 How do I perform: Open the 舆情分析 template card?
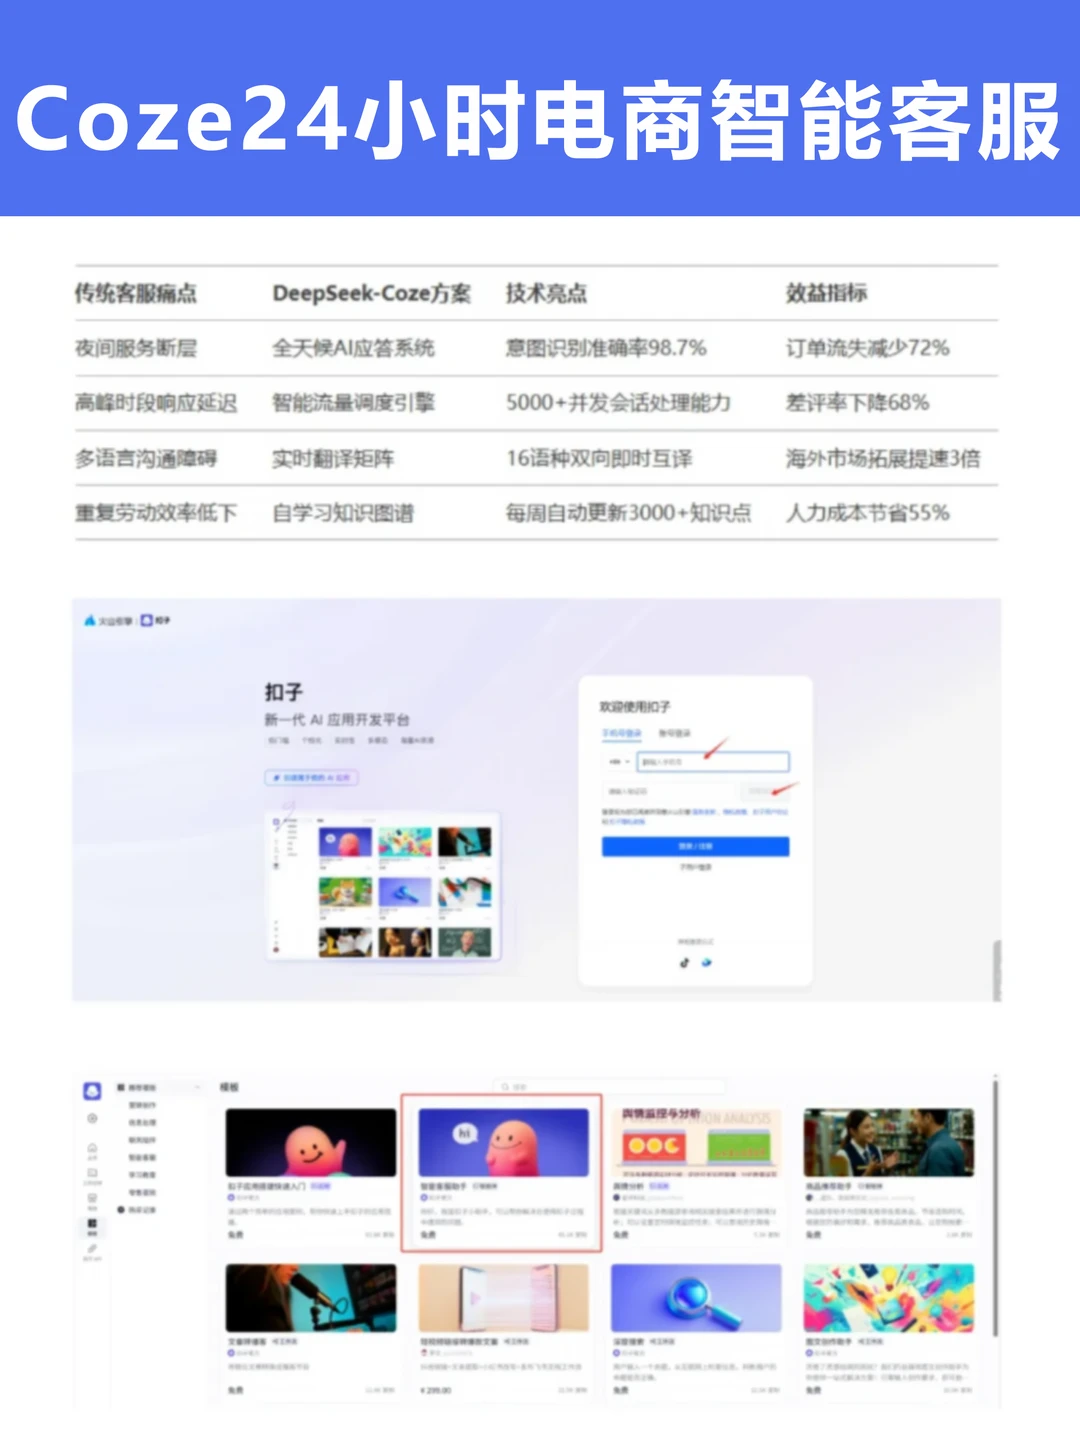click(x=695, y=1173)
